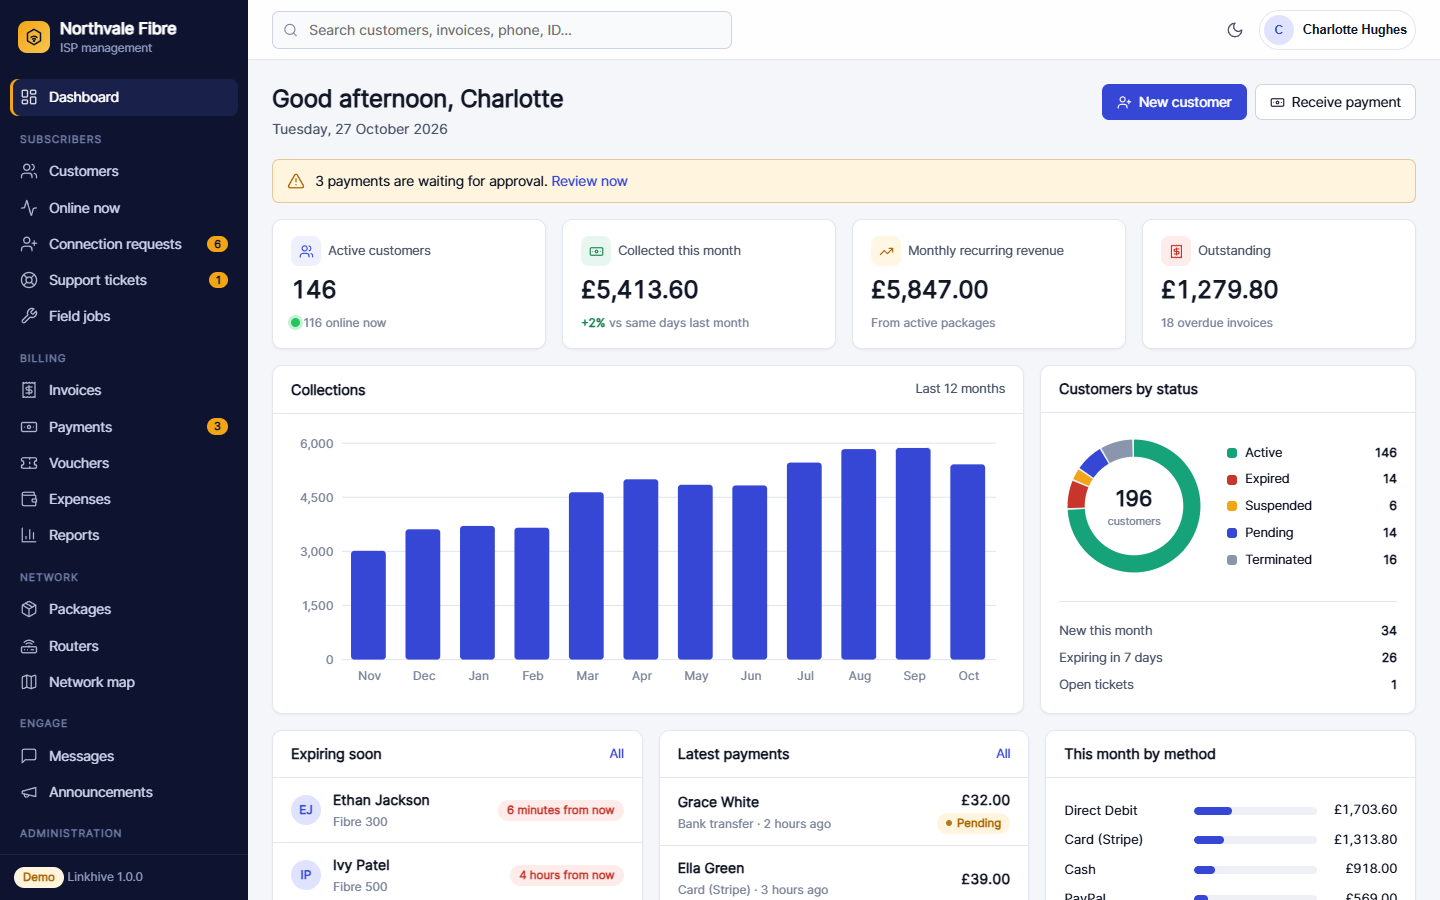Open Field jobs in the sidebar

click(x=124, y=316)
